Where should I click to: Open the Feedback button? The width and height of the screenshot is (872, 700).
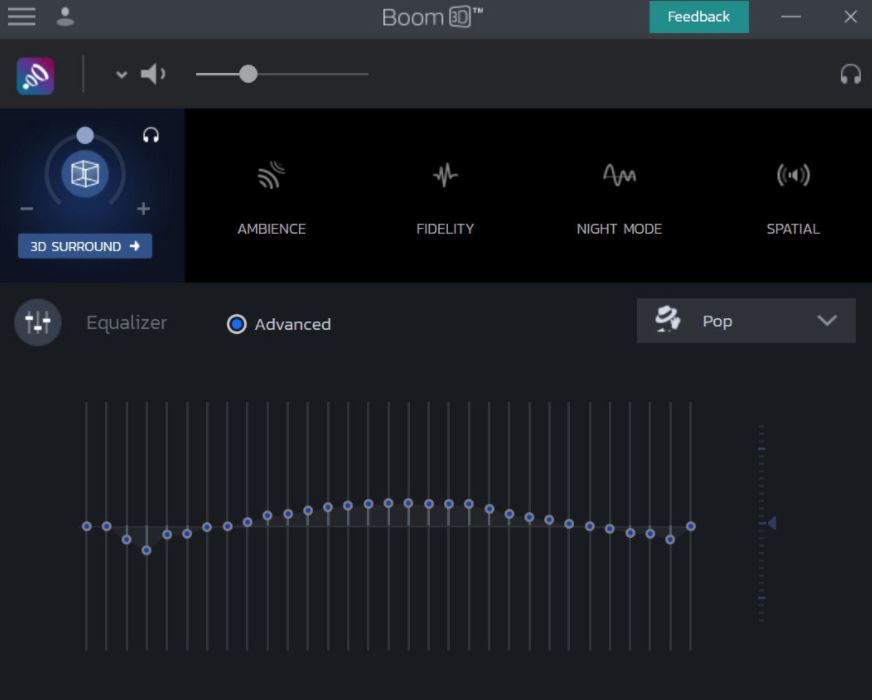(698, 17)
